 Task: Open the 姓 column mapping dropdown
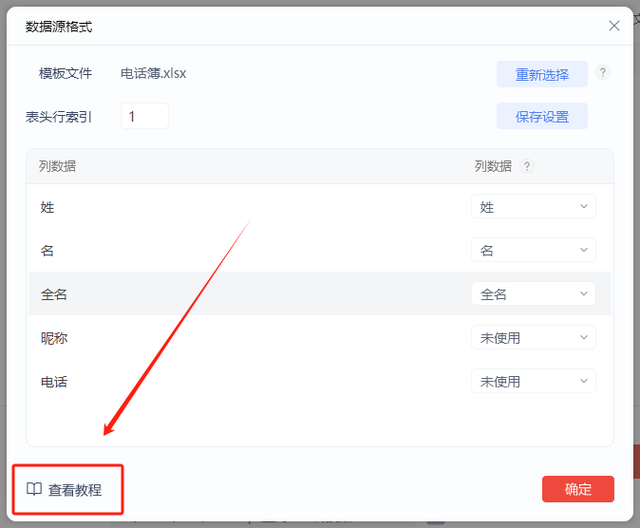pyautogui.click(x=533, y=206)
